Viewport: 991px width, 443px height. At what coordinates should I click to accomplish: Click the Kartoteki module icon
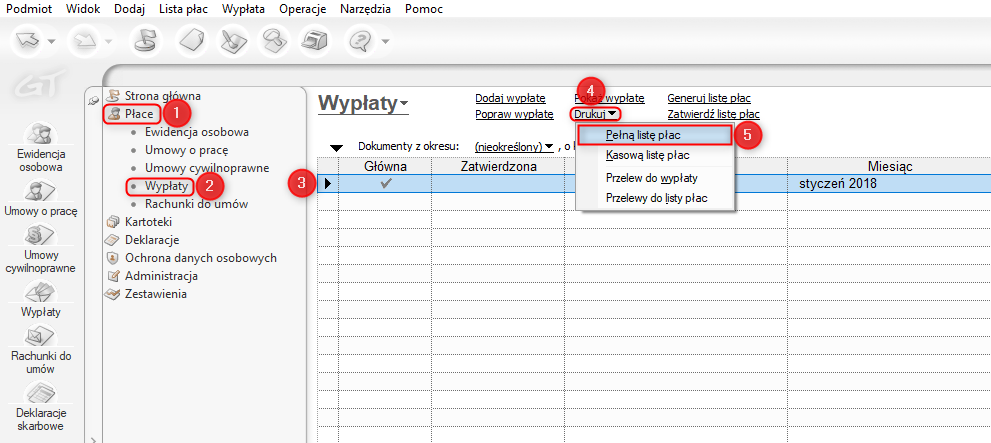point(113,222)
